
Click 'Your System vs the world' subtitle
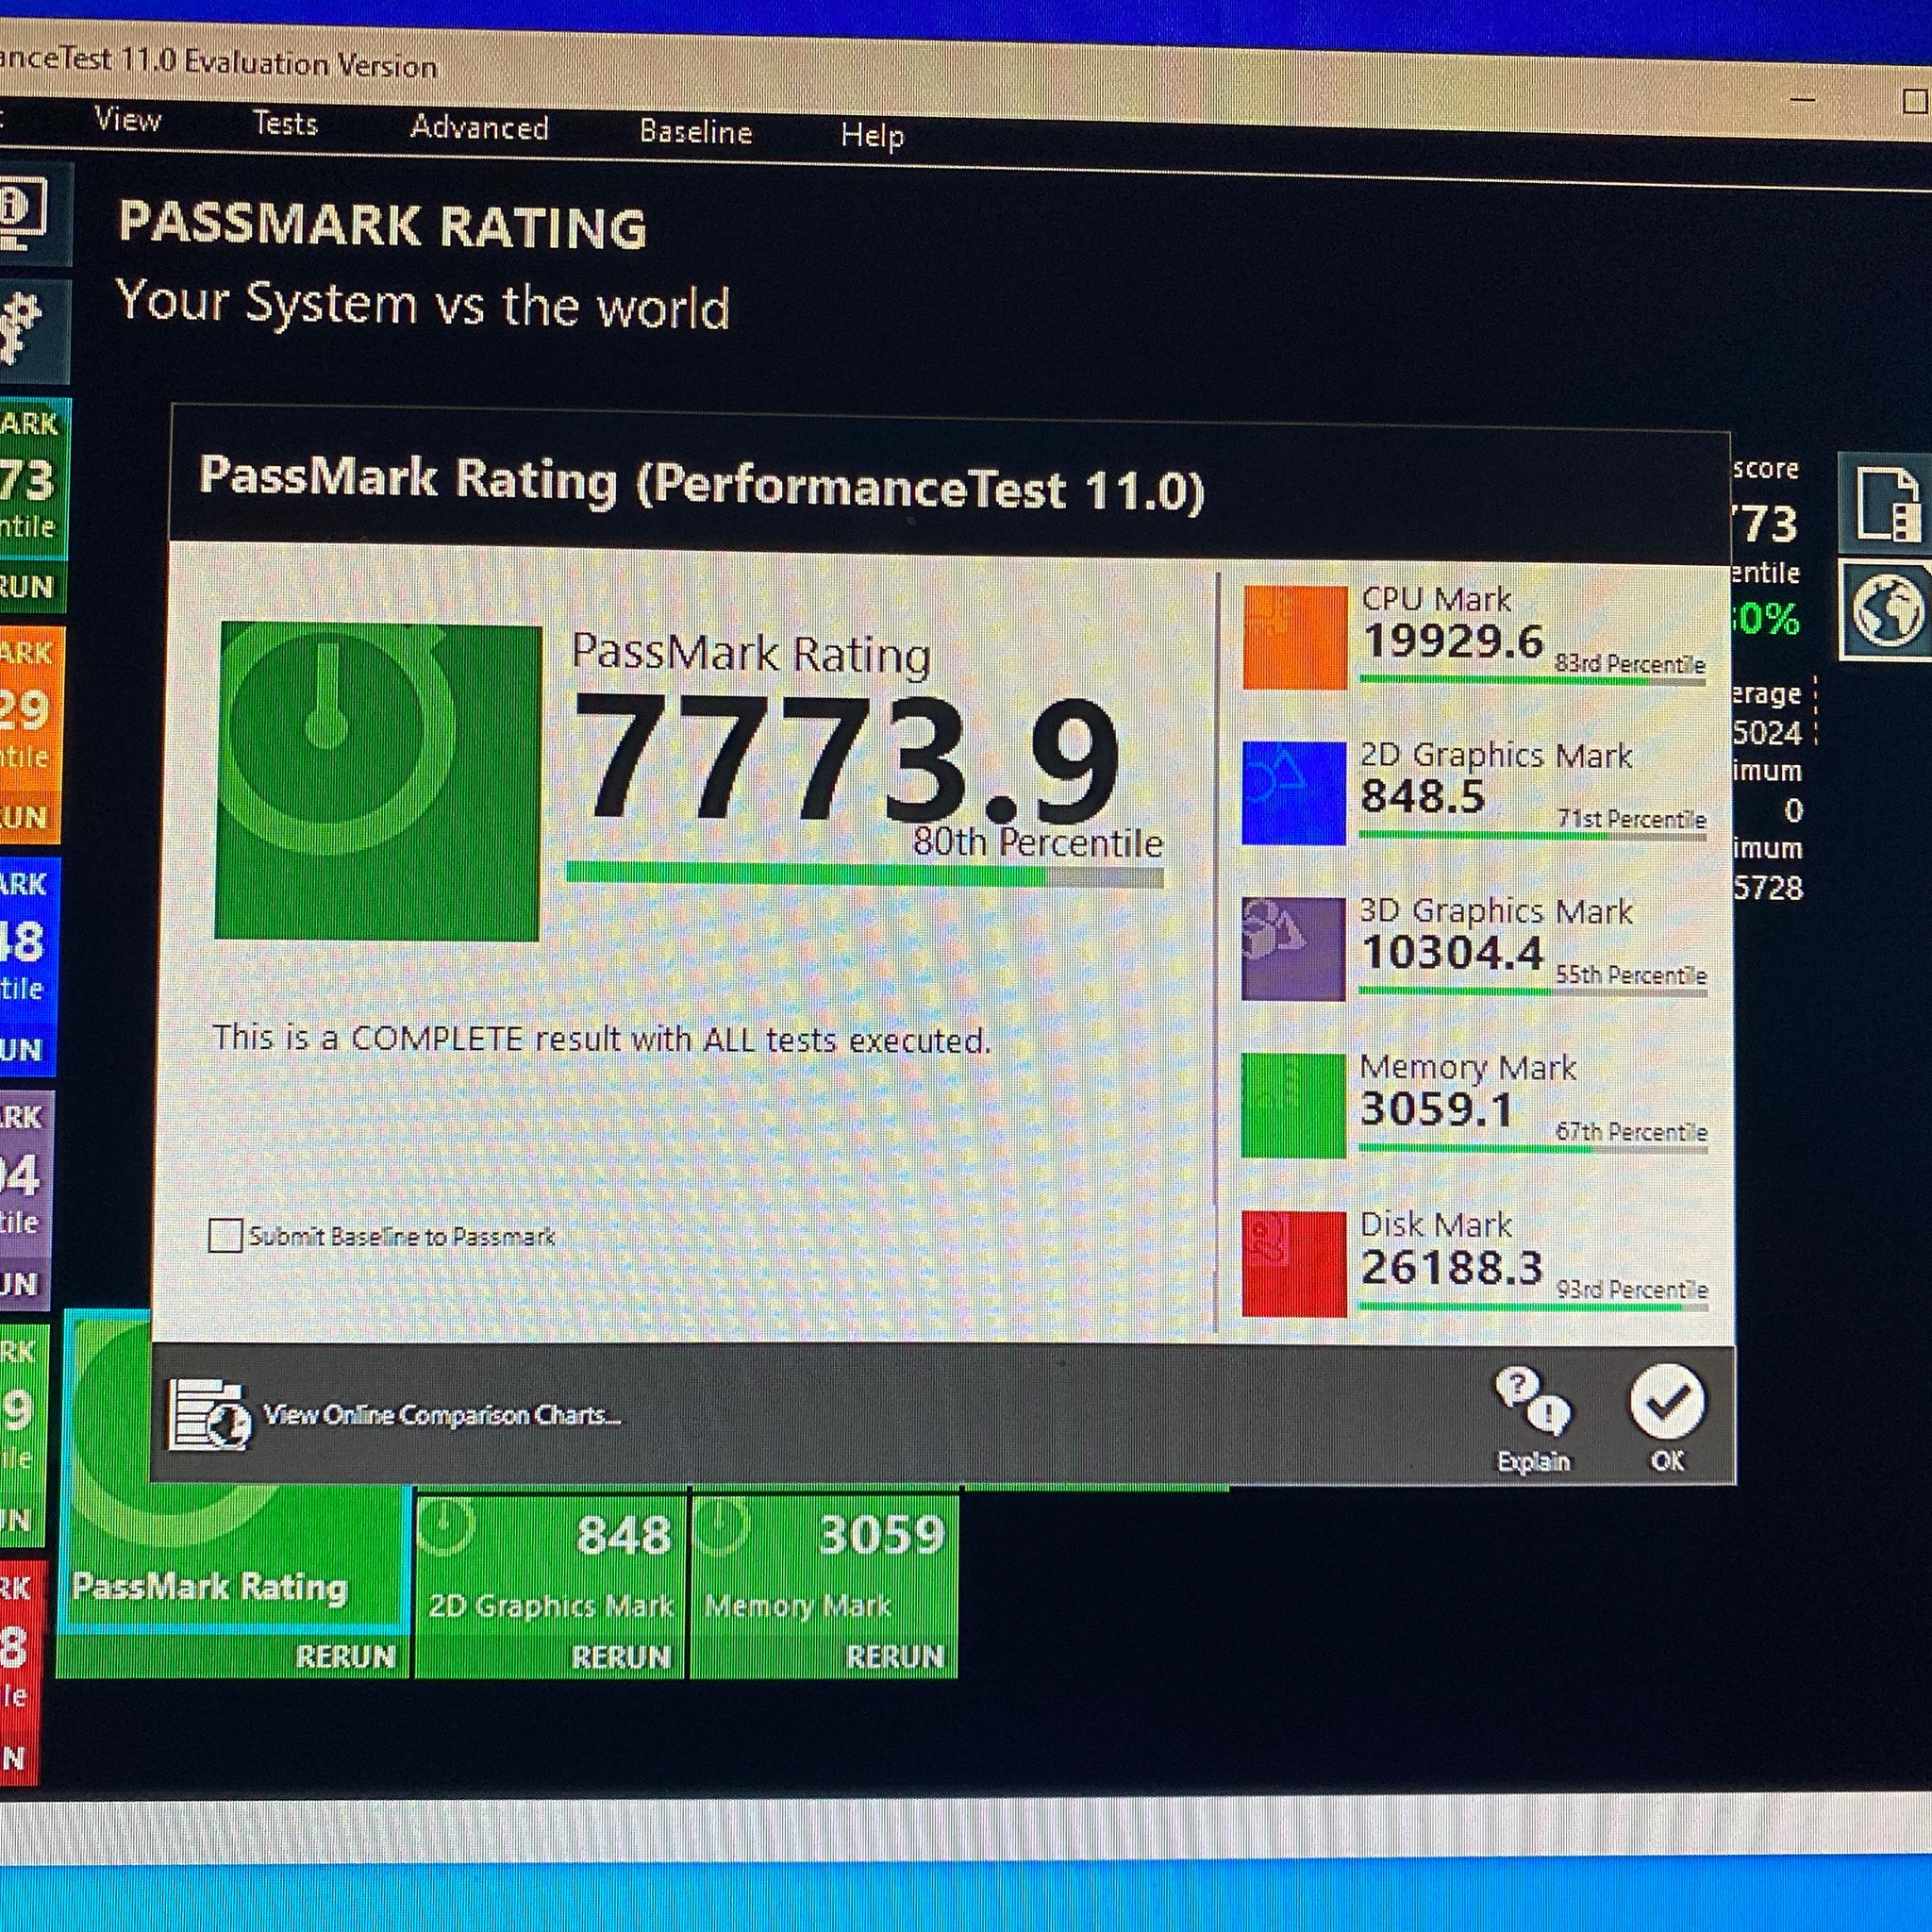click(423, 304)
